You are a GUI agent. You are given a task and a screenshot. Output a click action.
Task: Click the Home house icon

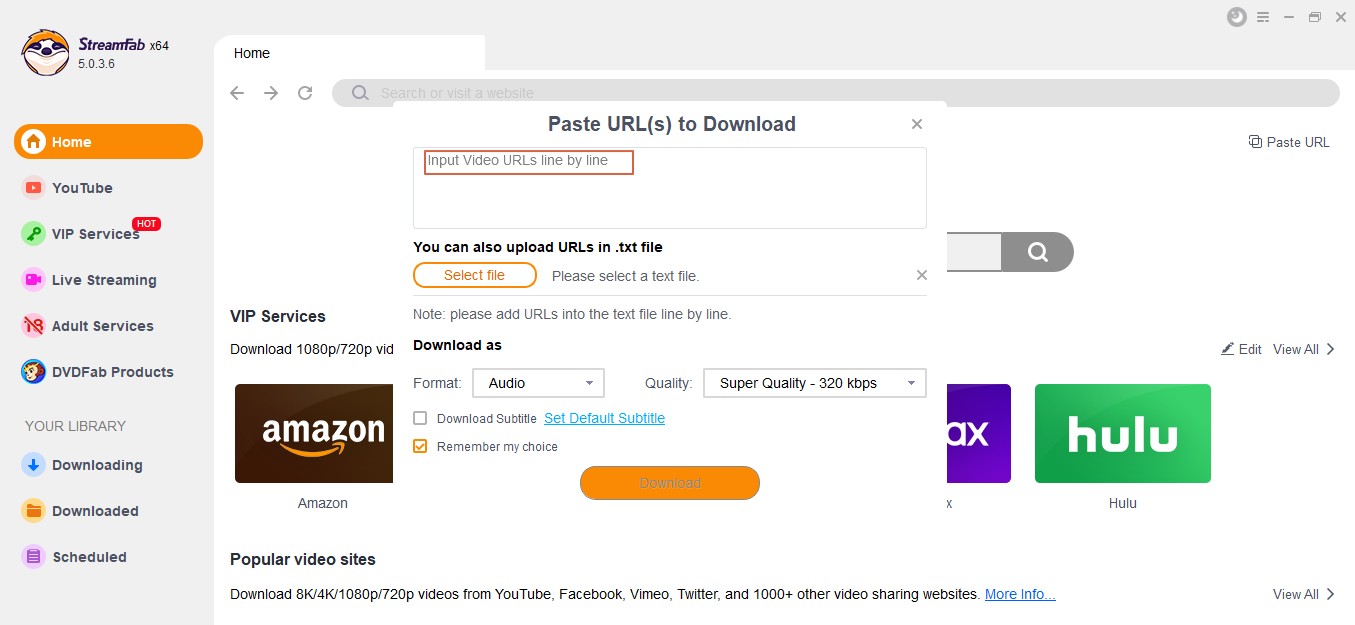pyautogui.click(x=34, y=142)
